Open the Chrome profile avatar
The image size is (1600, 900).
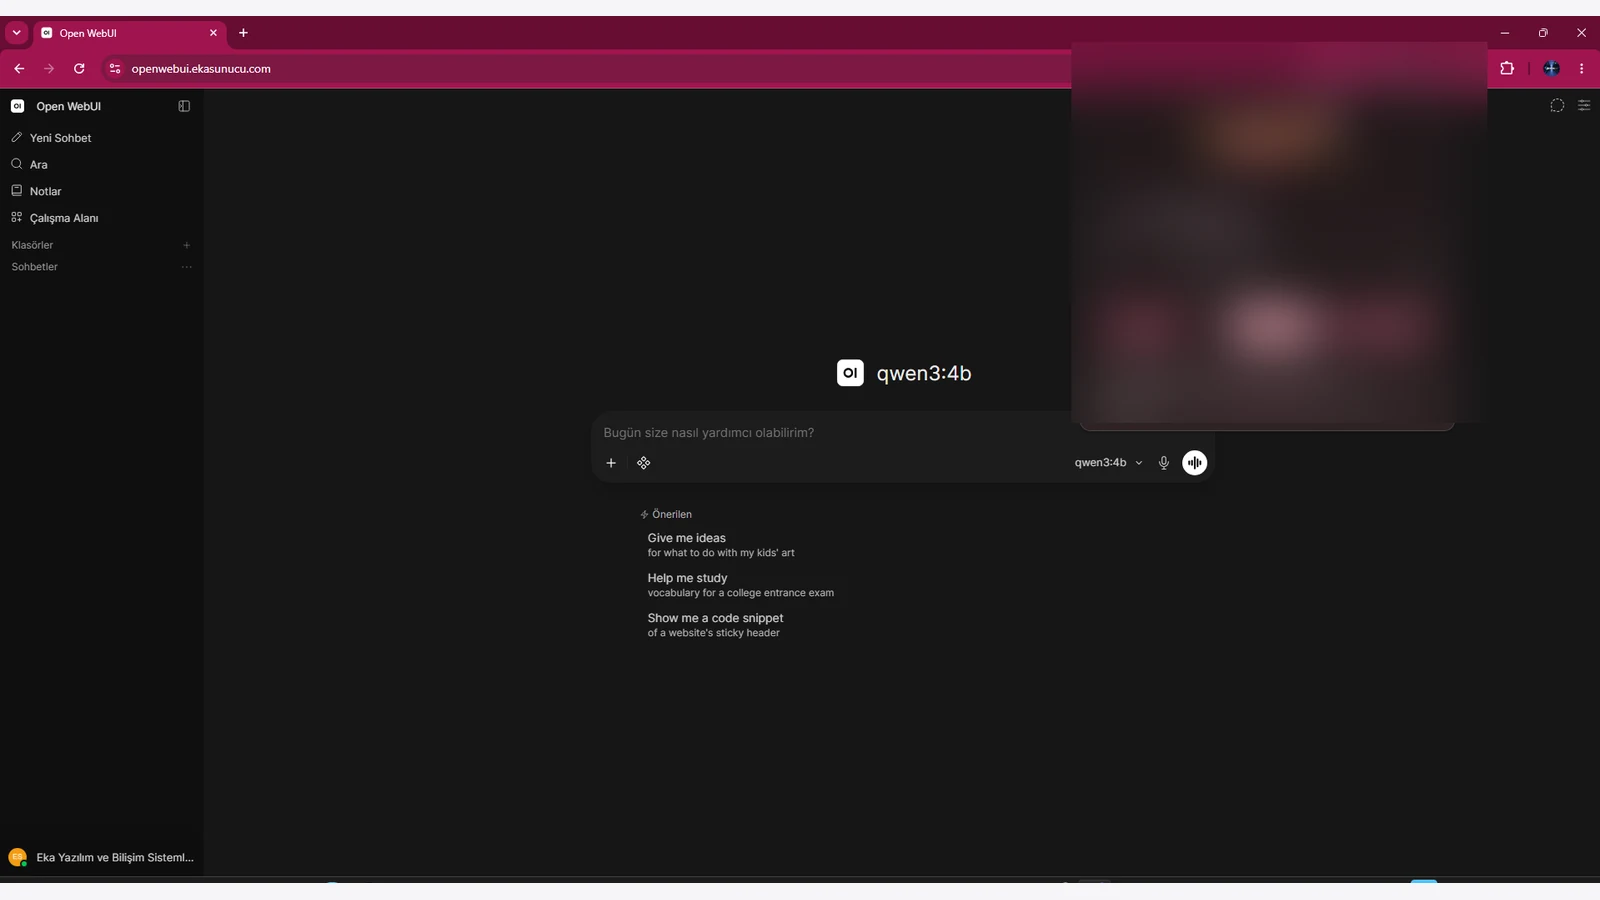click(1552, 69)
